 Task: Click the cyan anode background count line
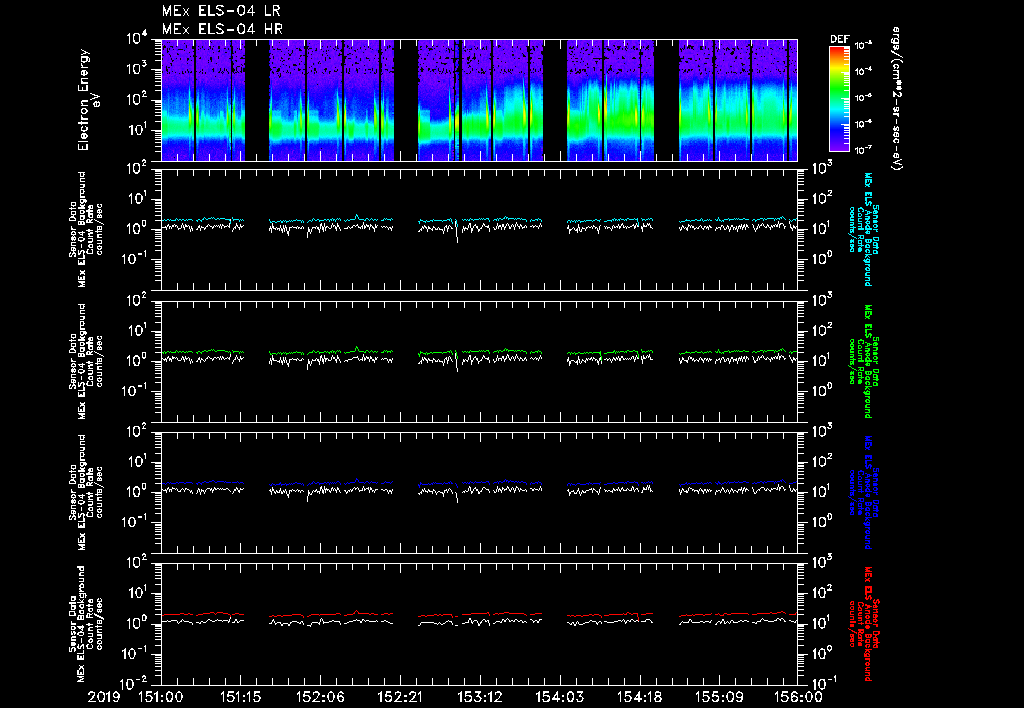pyautogui.click(x=479, y=220)
